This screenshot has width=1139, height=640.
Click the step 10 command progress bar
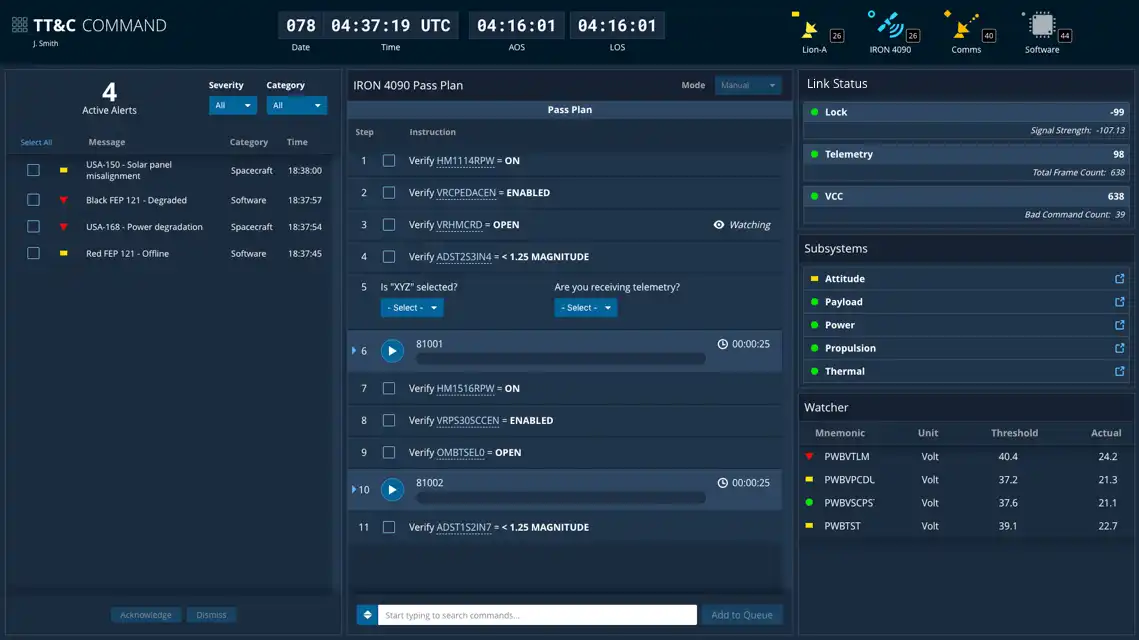561,498
